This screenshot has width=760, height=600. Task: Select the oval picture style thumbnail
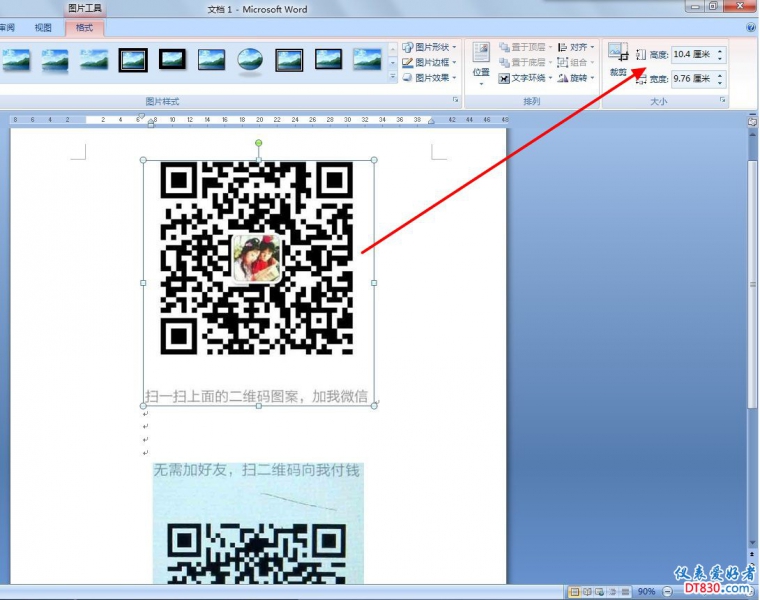(x=250, y=60)
